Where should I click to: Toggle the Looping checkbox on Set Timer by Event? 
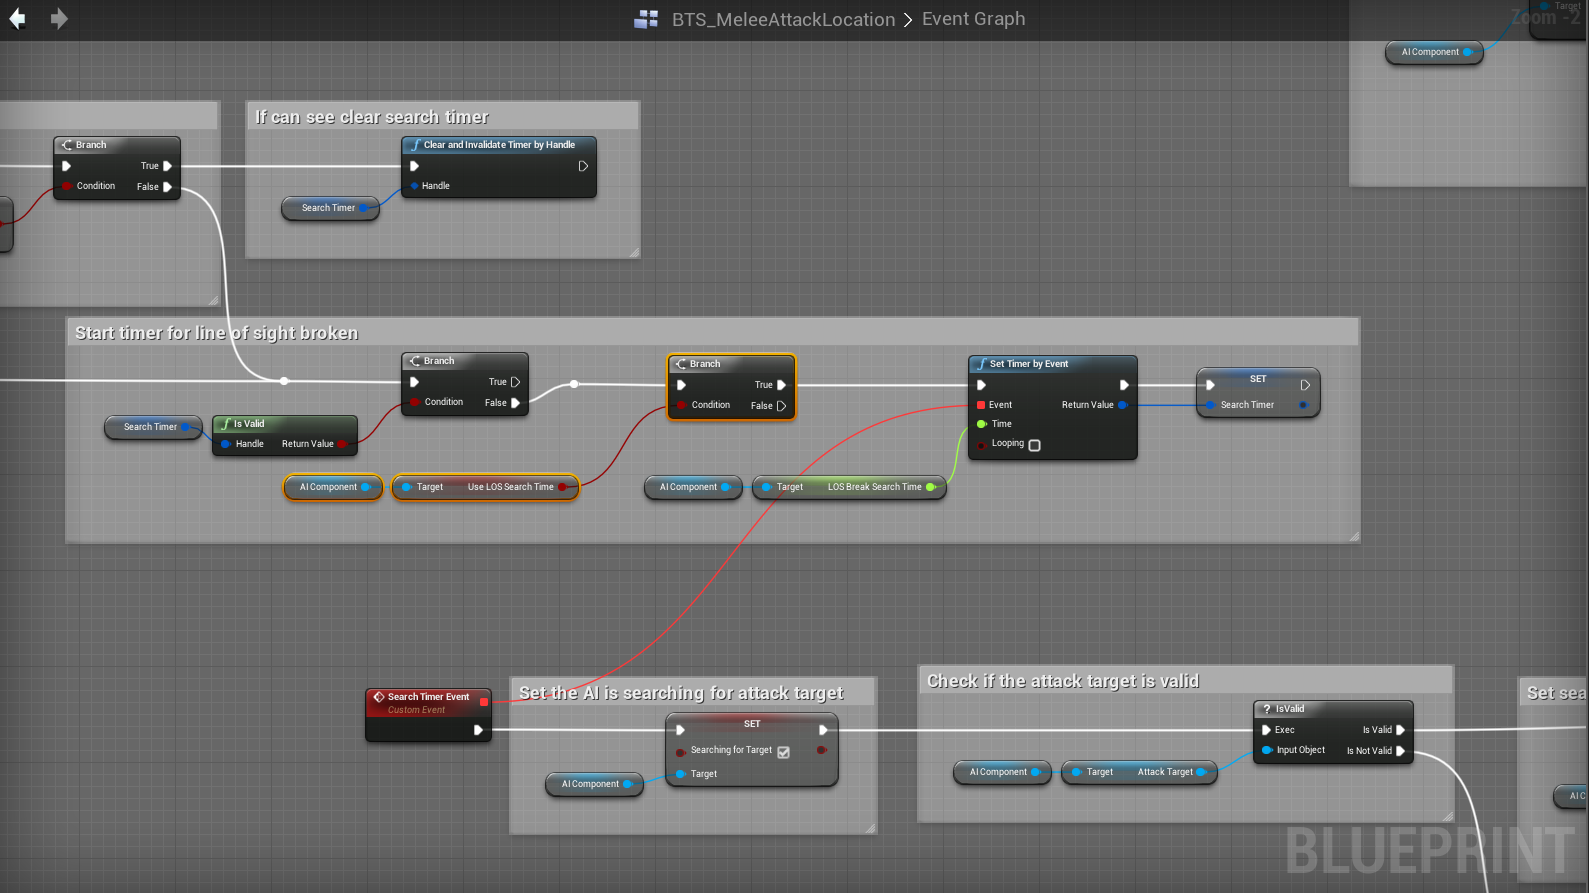click(1035, 445)
